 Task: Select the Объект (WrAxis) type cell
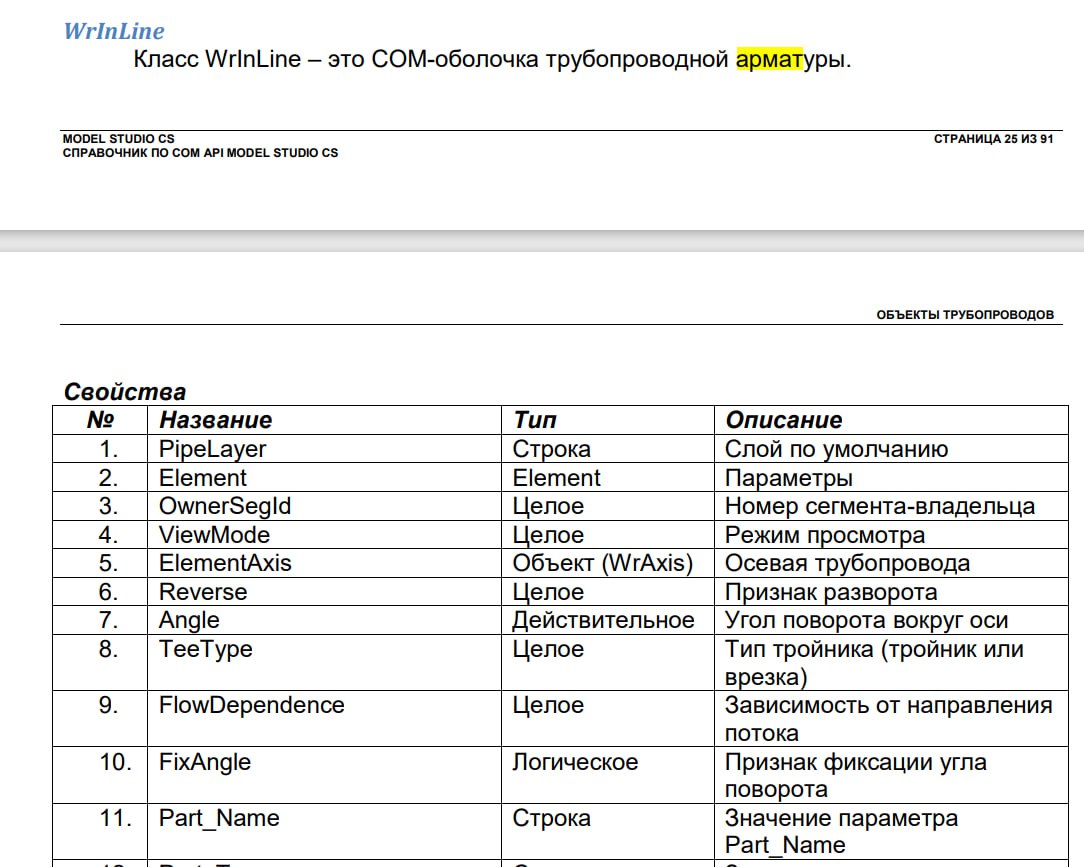pos(602,563)
